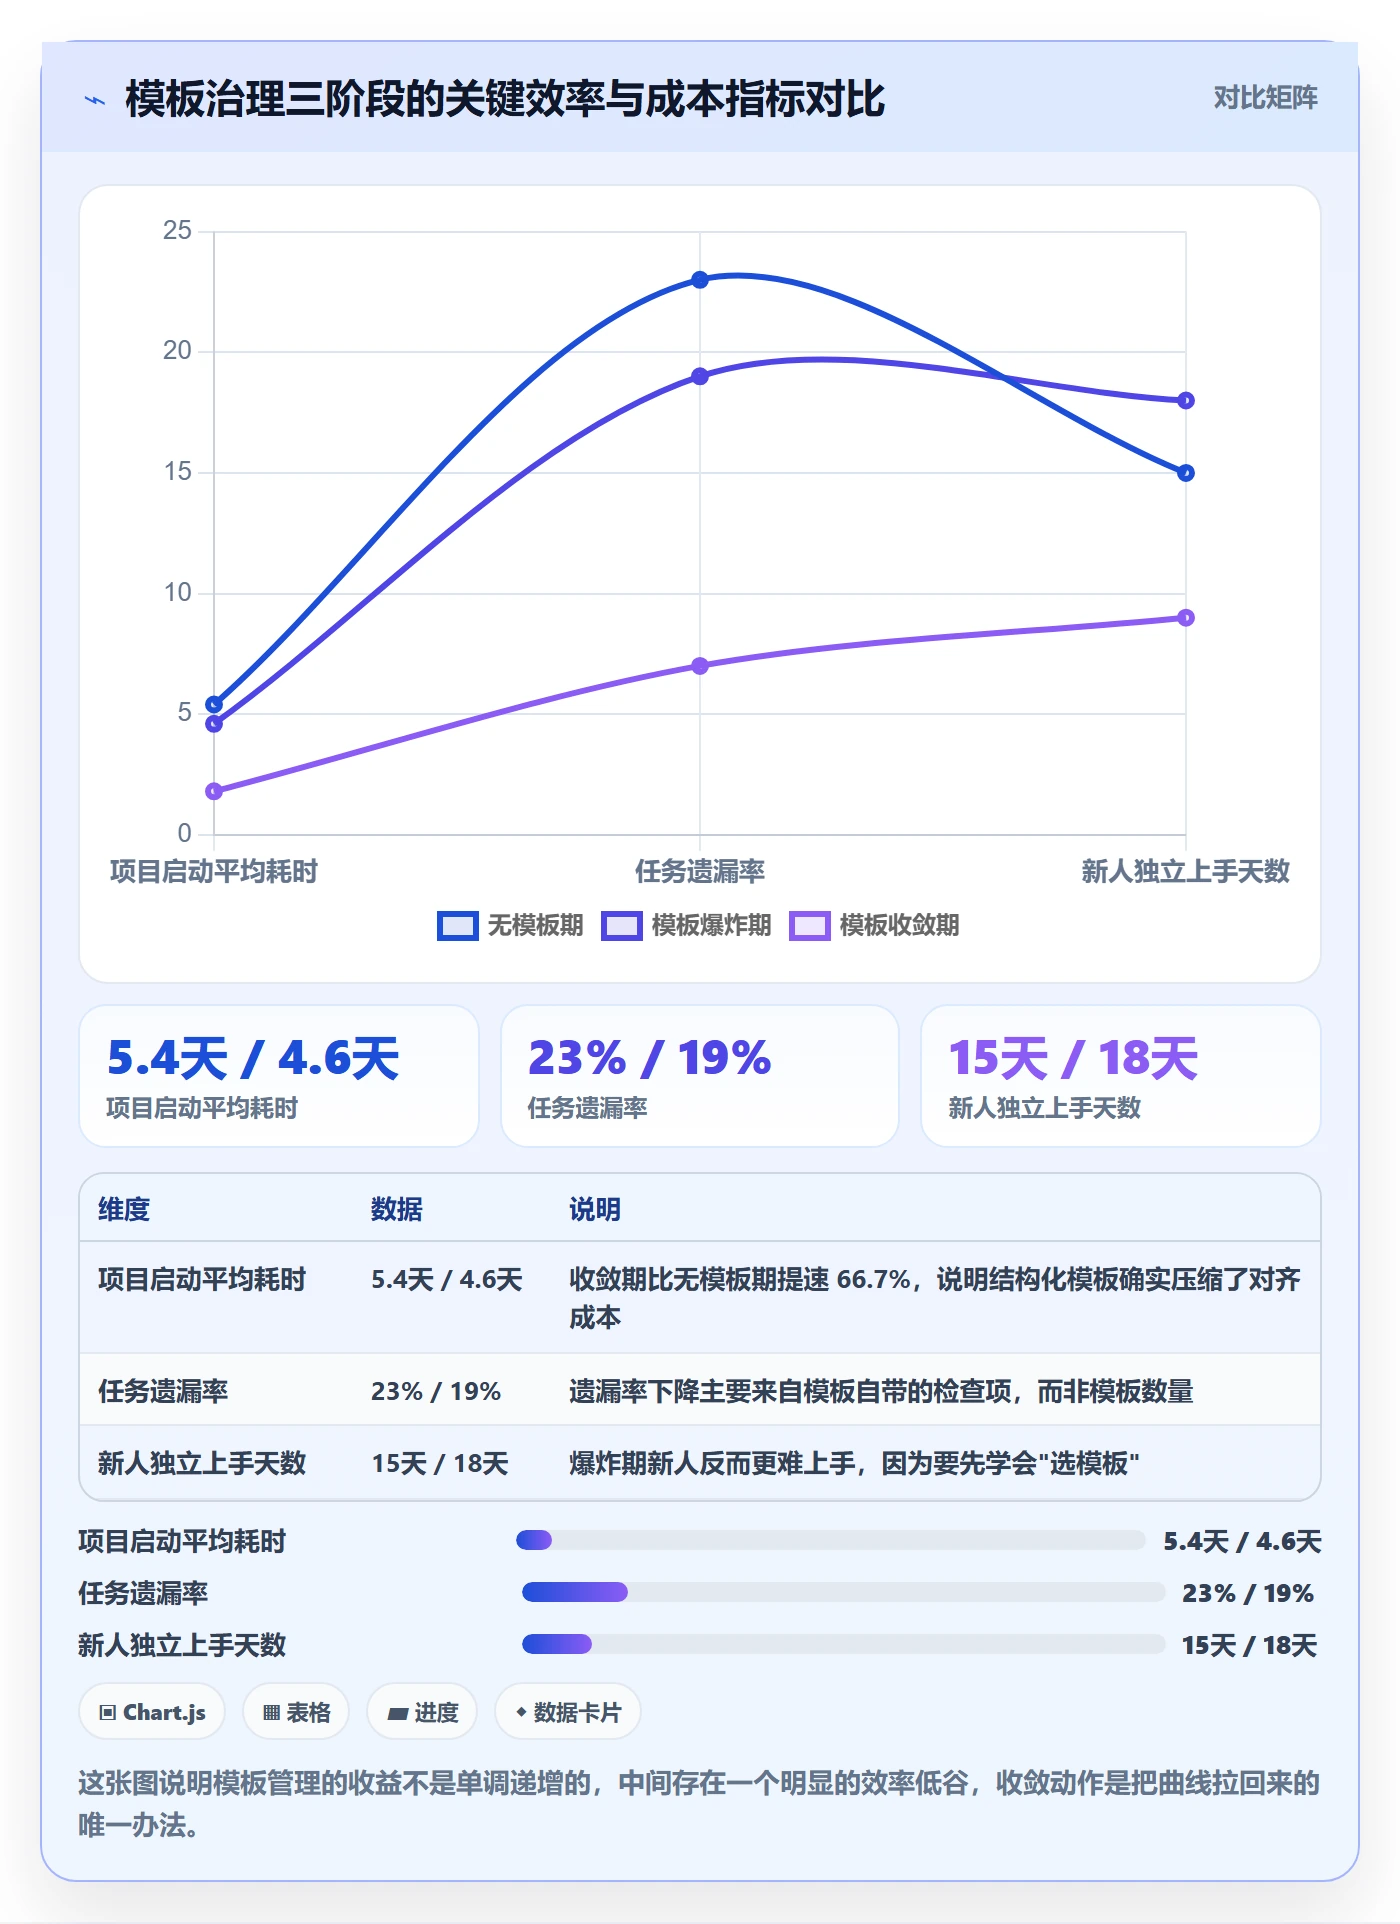This screenshot has width=1400, height=1924.
Task: Click the 5.4天 / 4.6天 data card
Action: coord(279,1076)
